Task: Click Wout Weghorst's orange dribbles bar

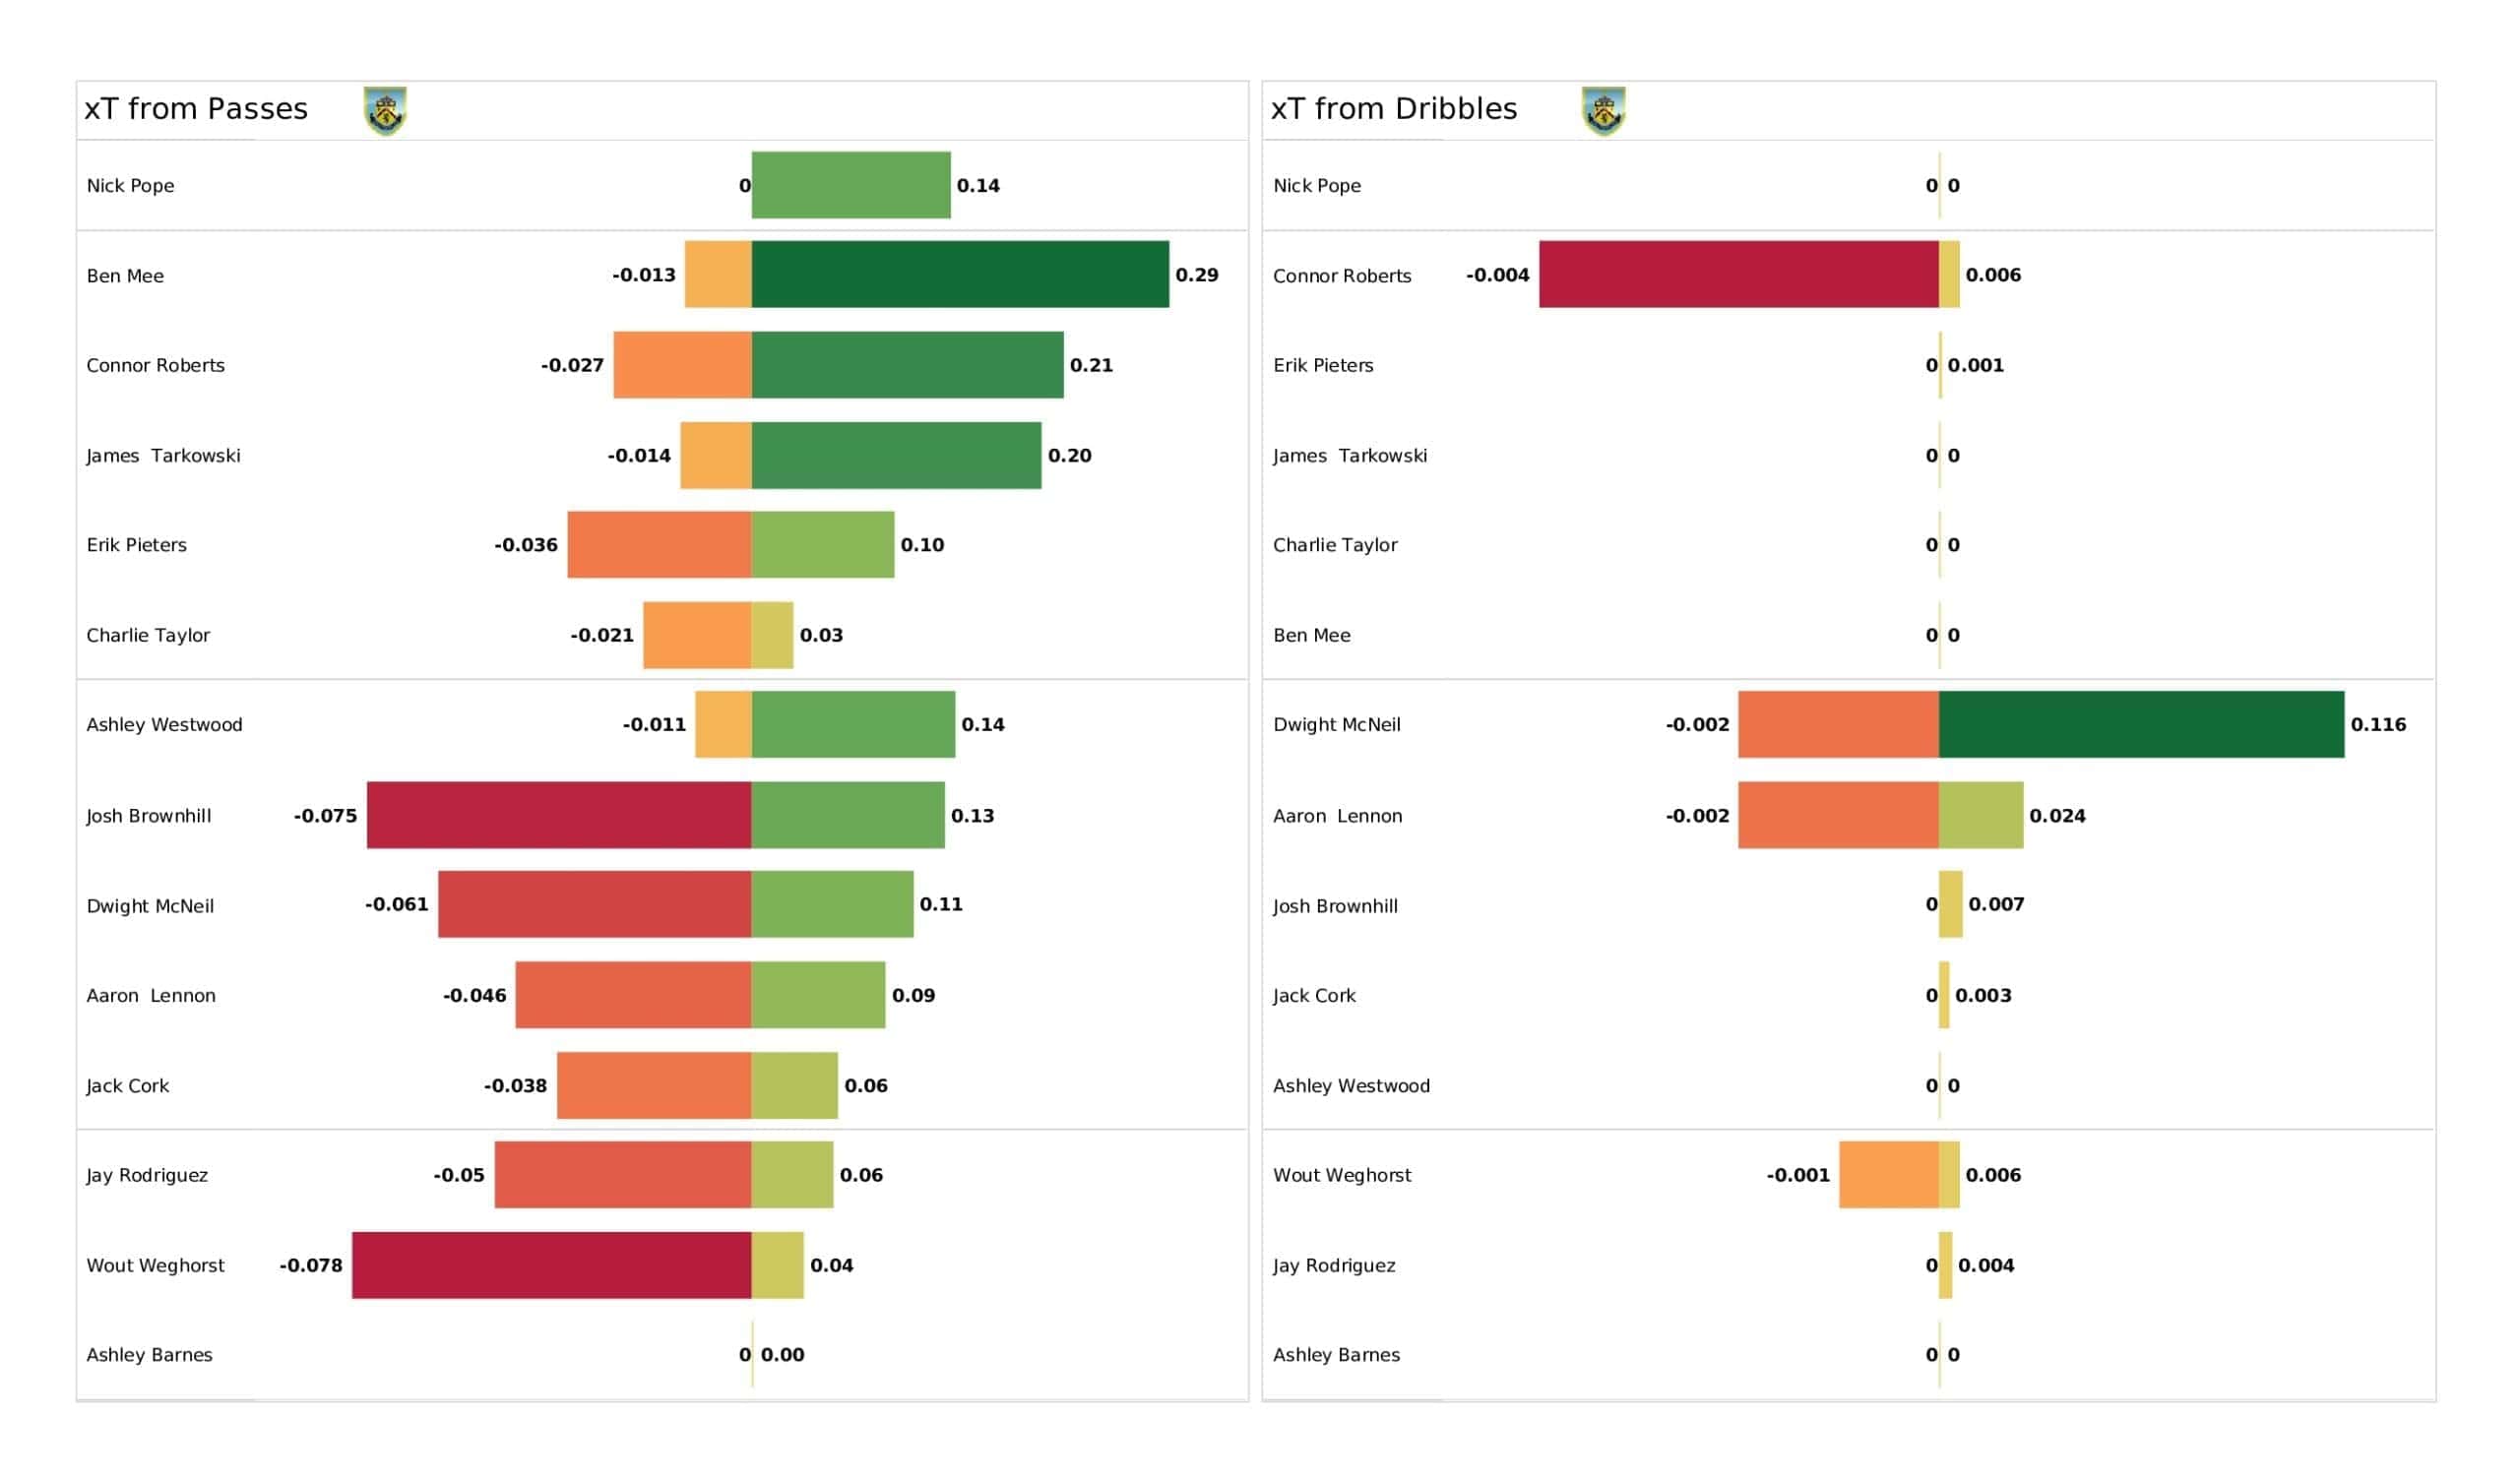Action: pyautogui.click(x=1889, y=1175)
